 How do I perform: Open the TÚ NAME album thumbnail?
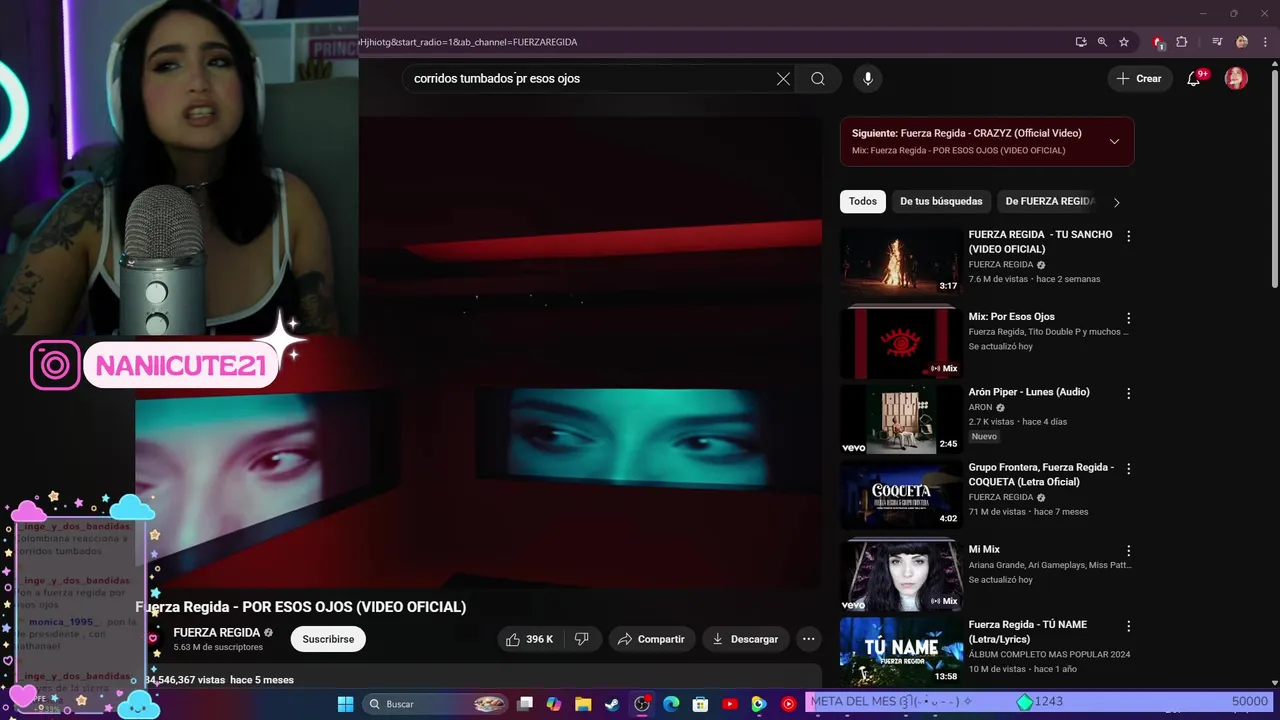[901, 651]
